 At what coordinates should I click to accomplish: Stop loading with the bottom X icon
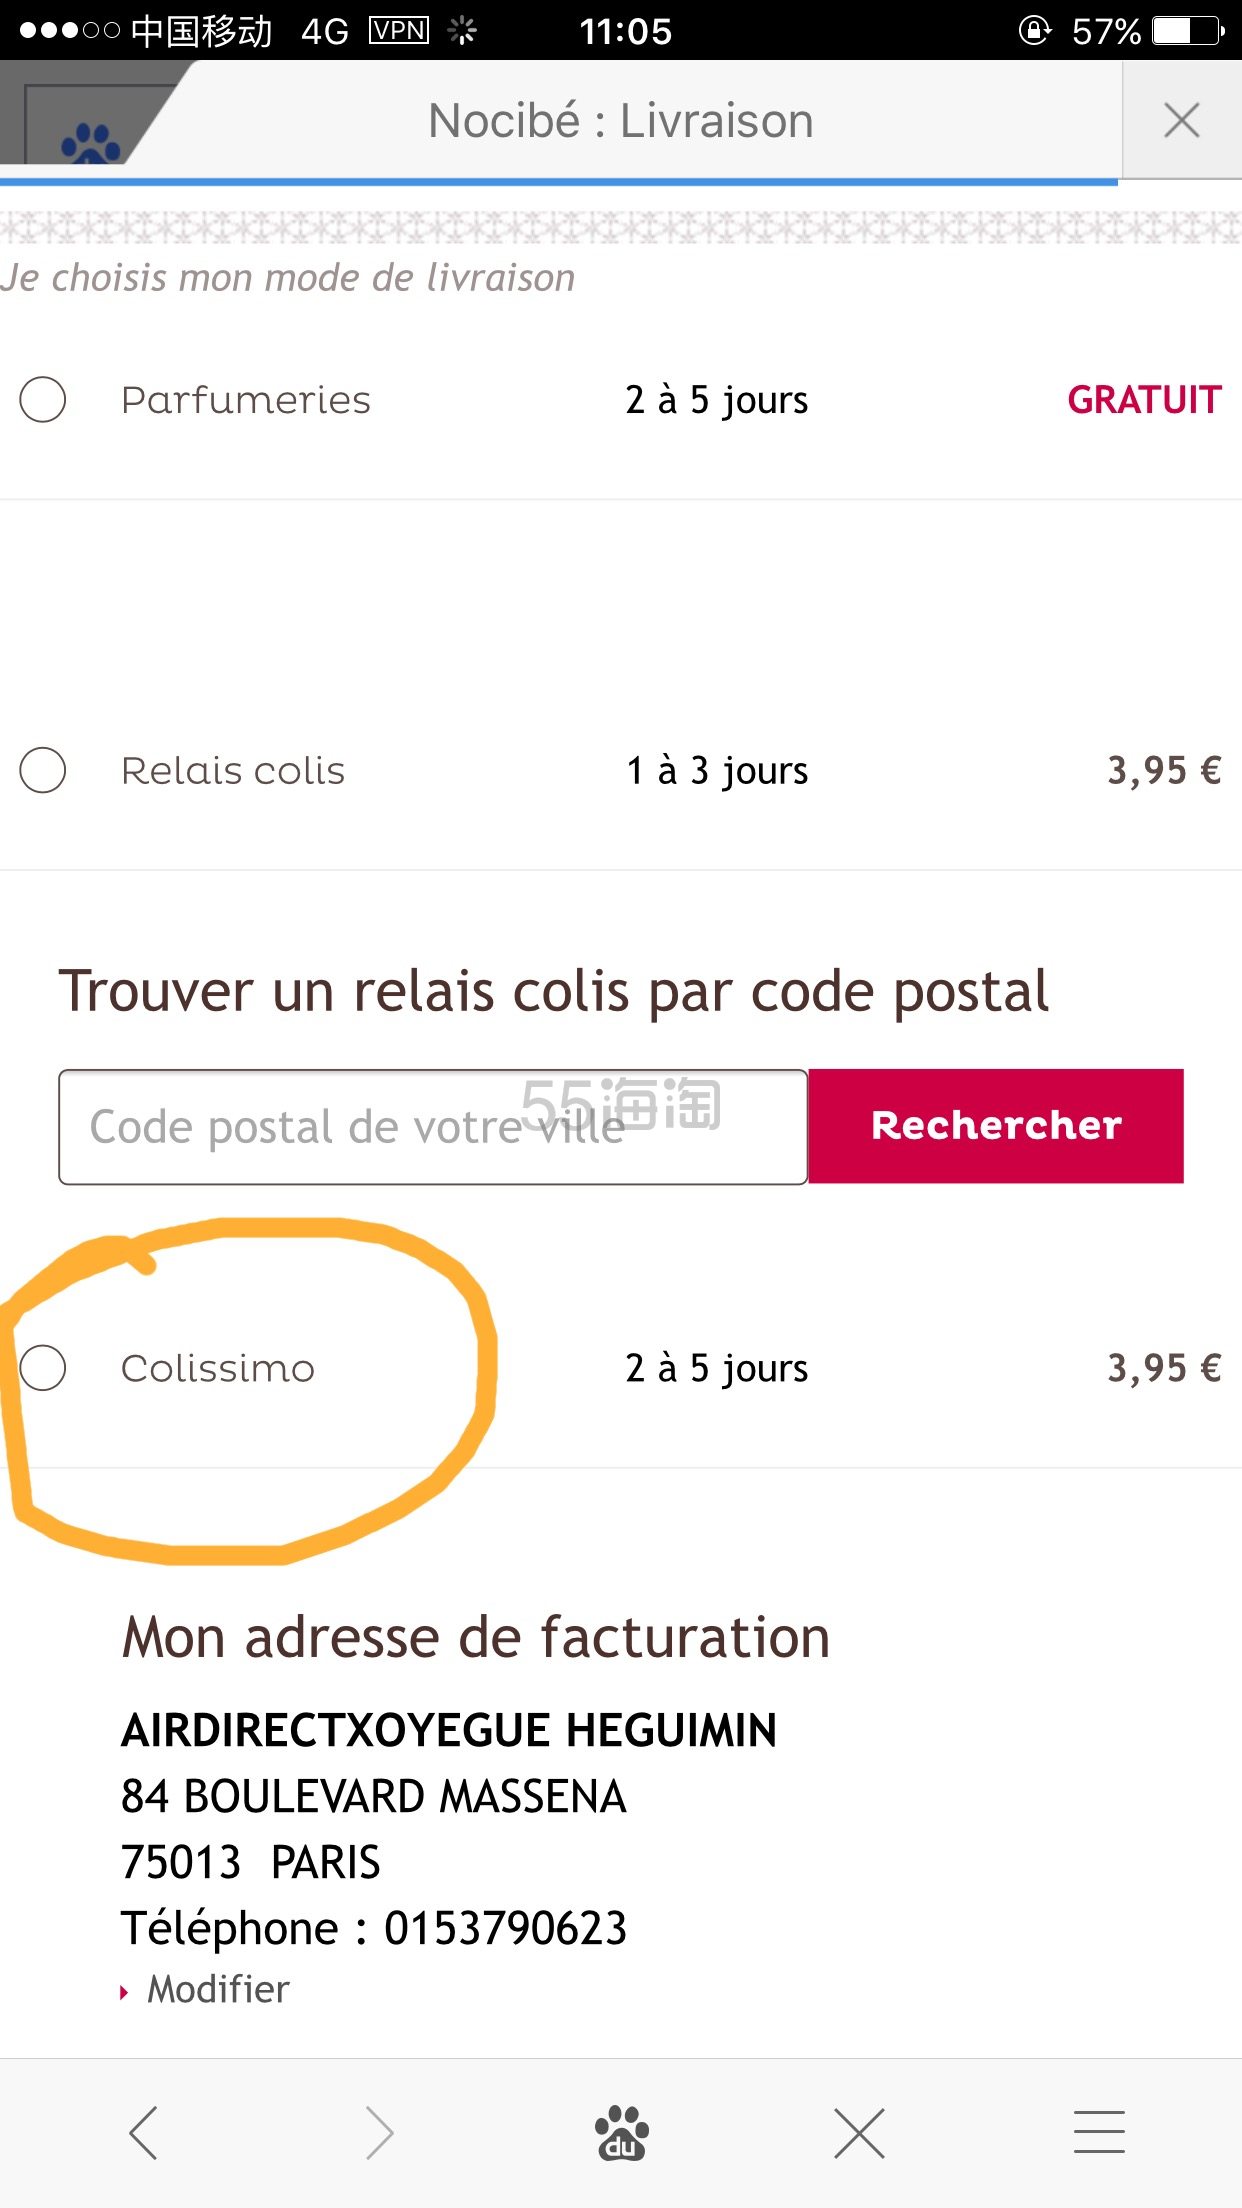coord(859,2133)
